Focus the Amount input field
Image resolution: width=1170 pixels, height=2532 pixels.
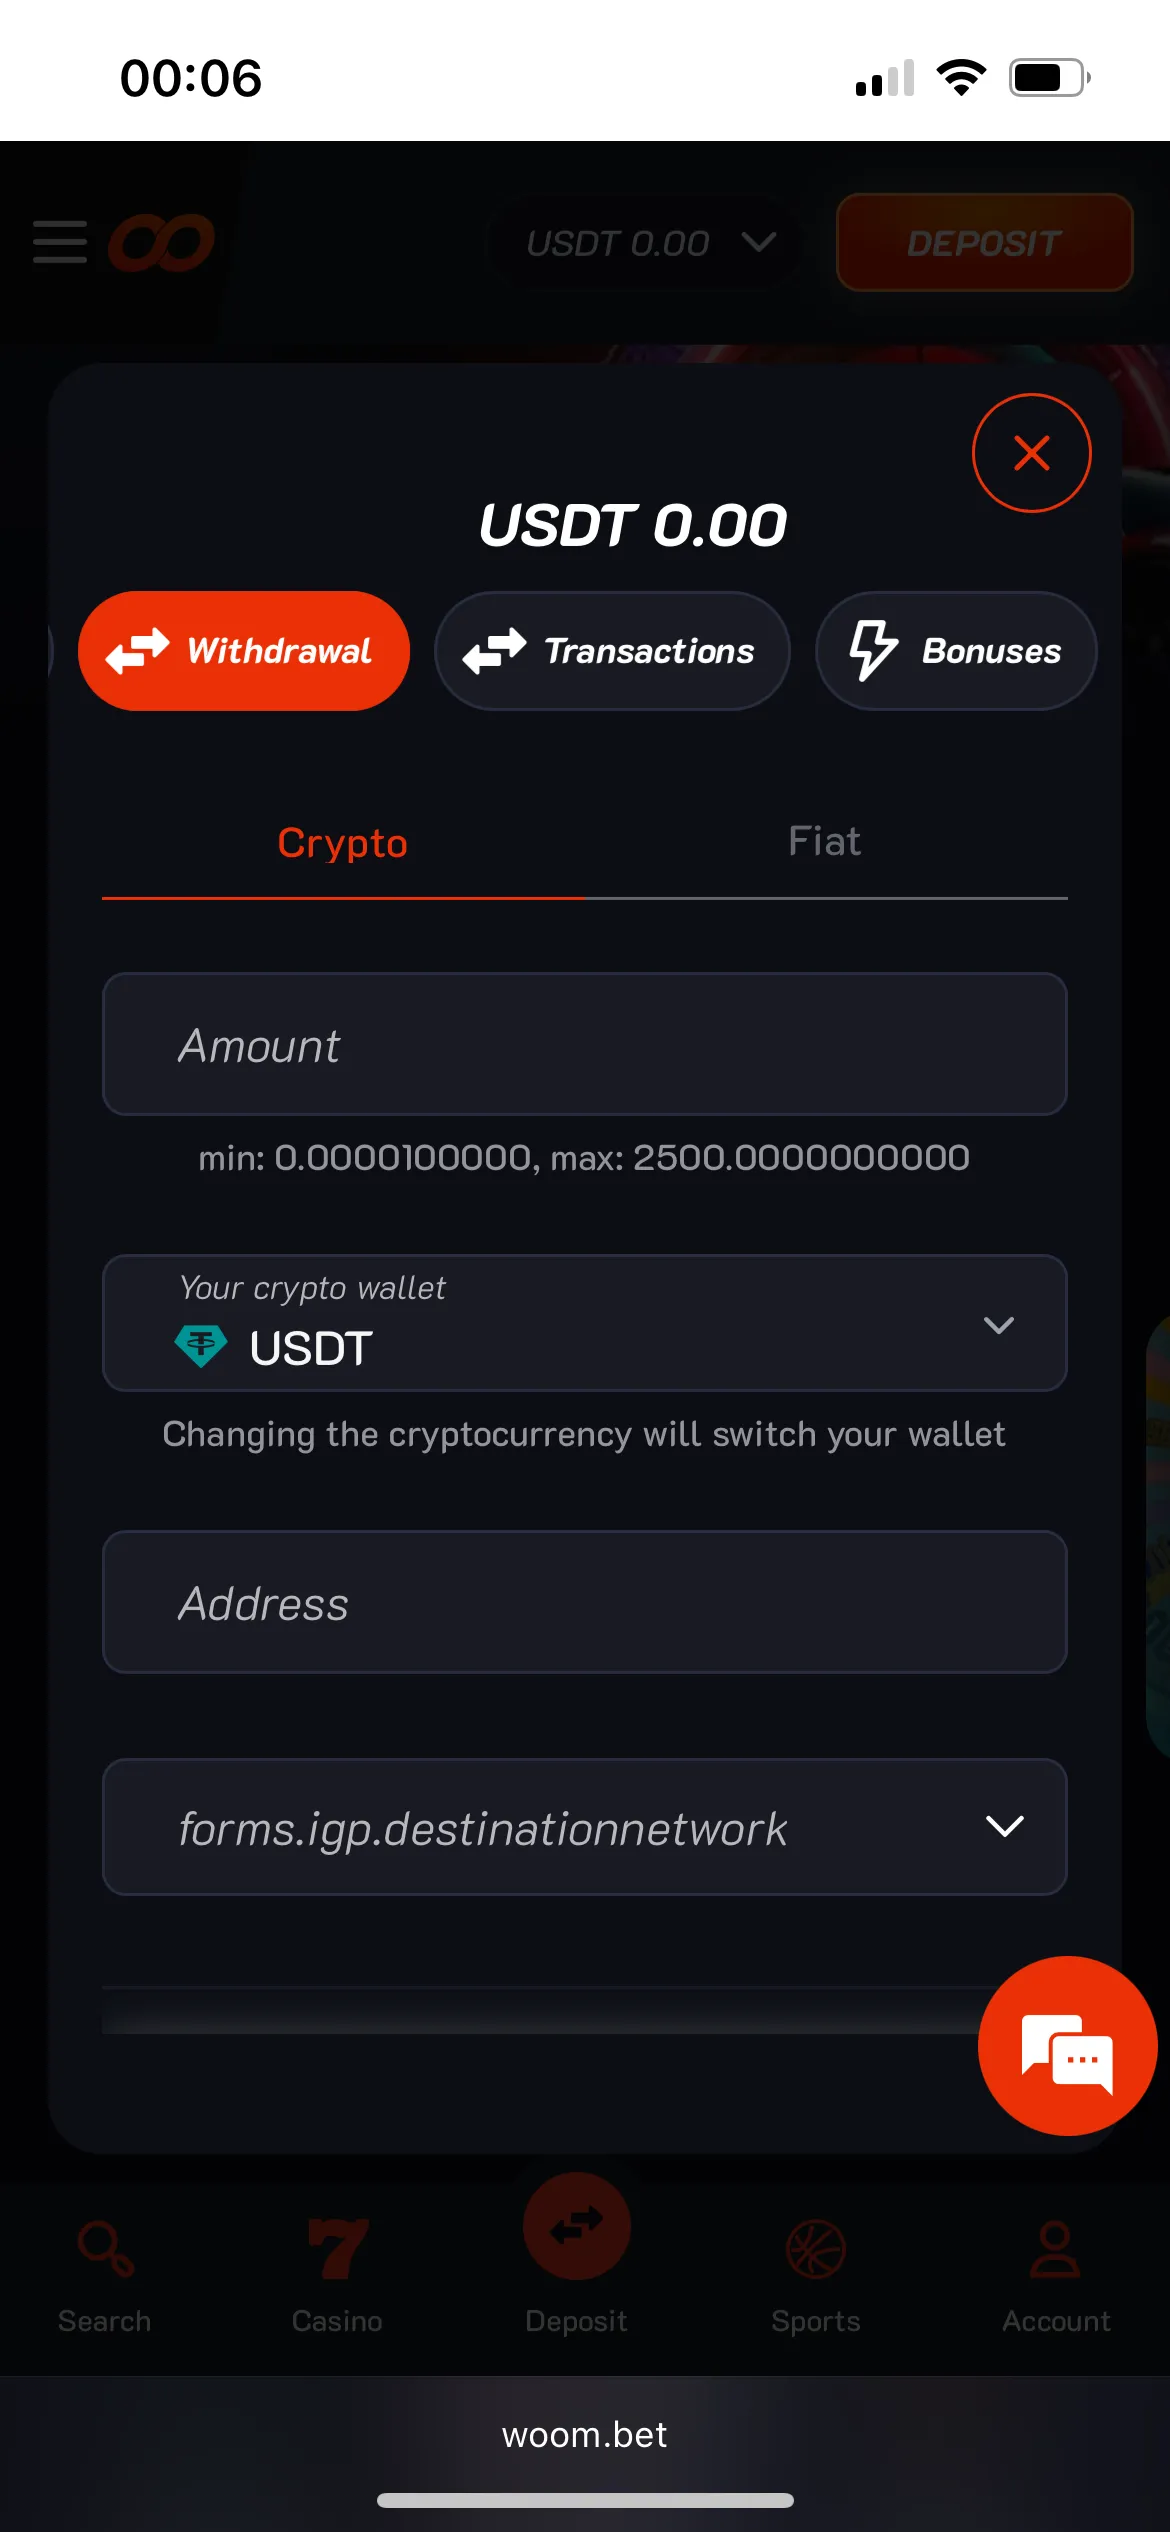[x=585, y=1045]
